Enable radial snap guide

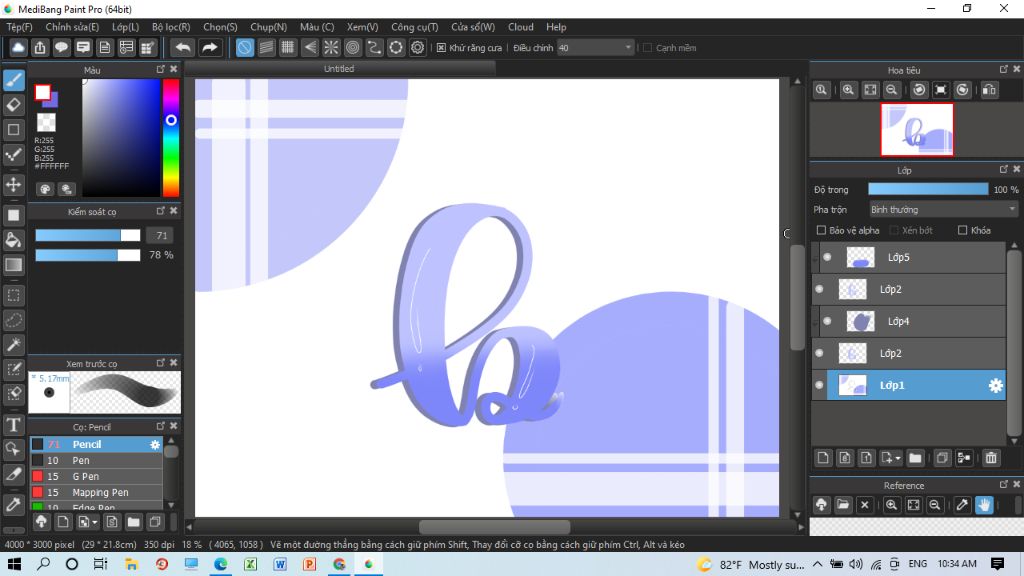331,48
